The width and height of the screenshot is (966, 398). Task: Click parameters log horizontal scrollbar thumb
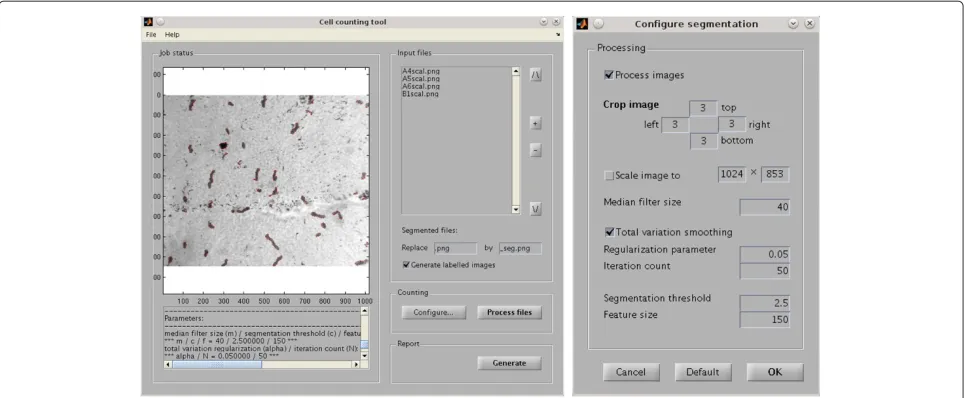(x=217, y=365)
